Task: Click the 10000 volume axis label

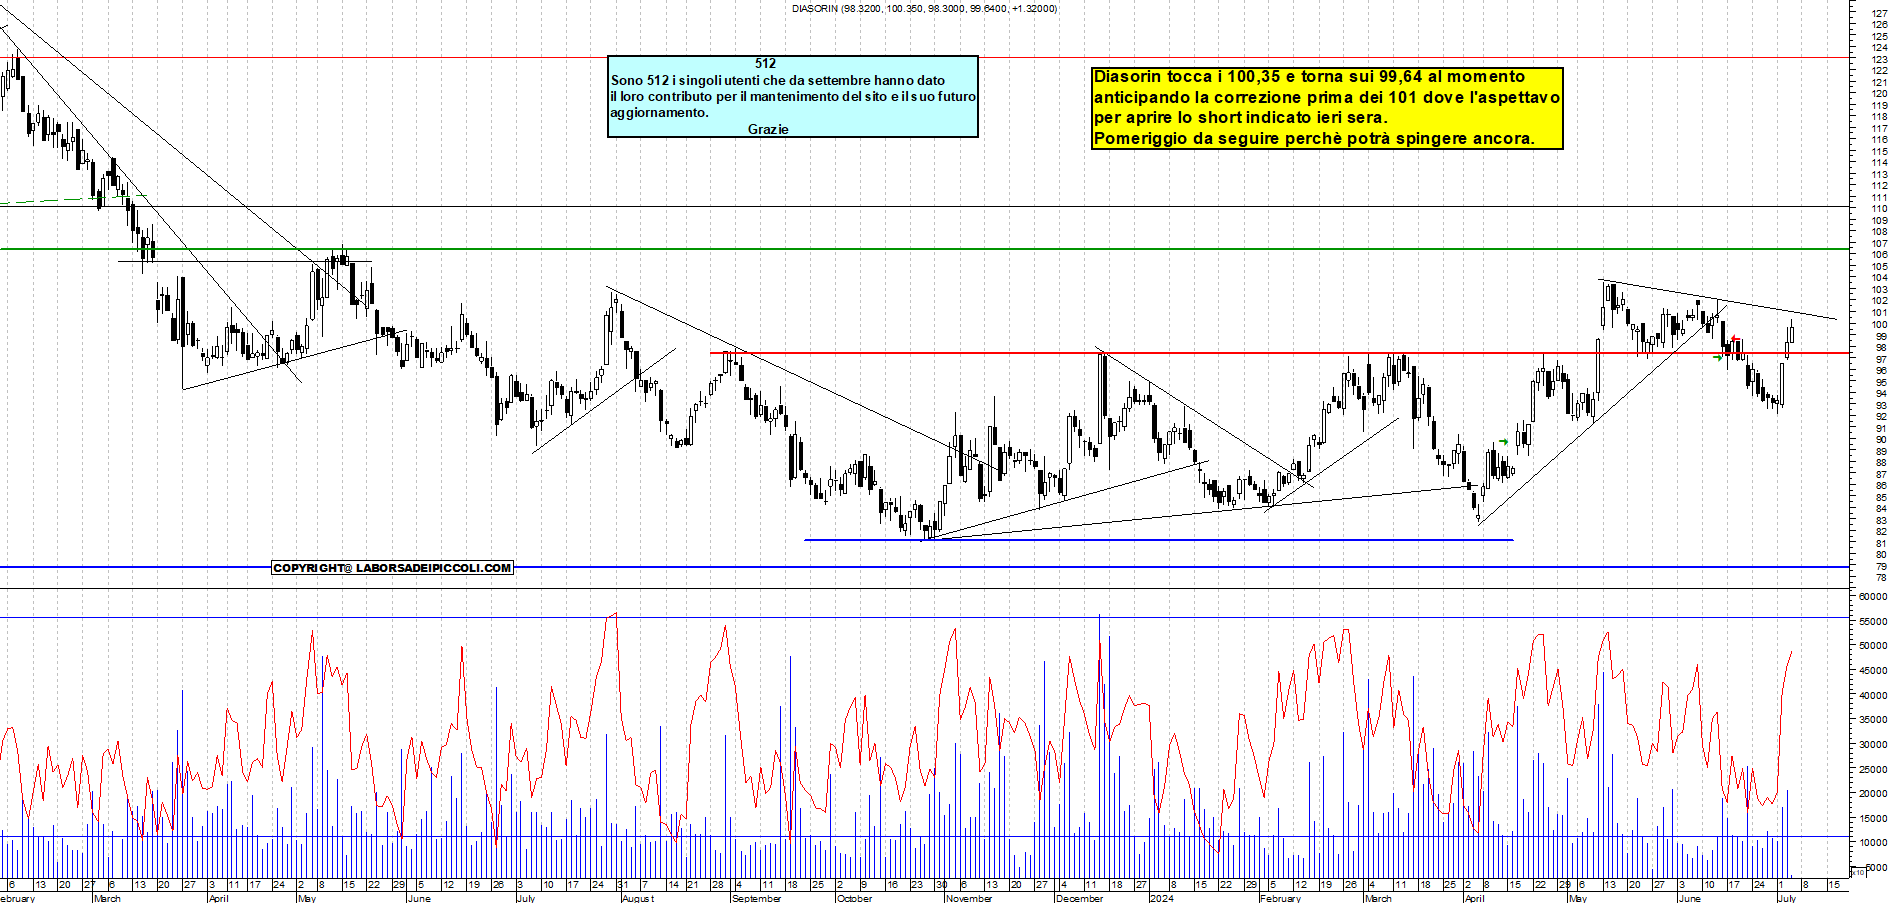Action: coord(1873,843)
